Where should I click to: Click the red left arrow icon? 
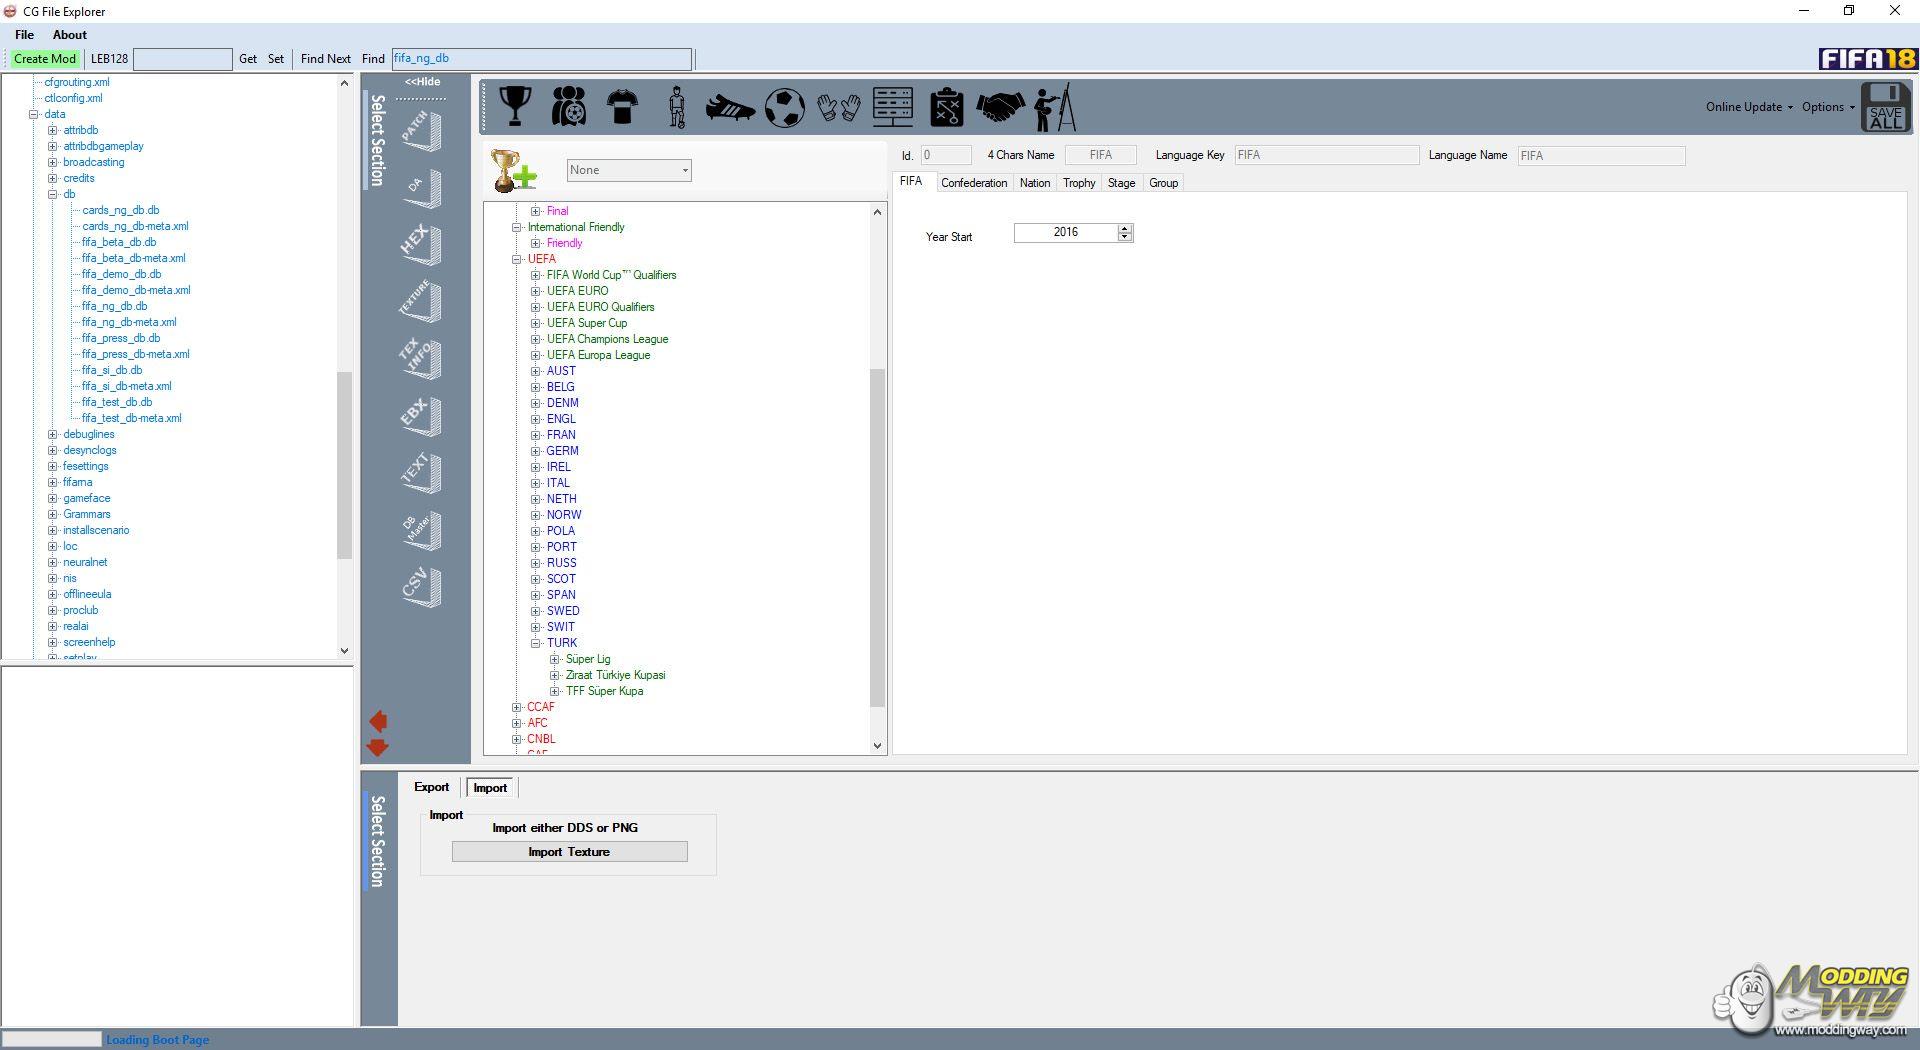pyautogui.click(x=378, y=721)
